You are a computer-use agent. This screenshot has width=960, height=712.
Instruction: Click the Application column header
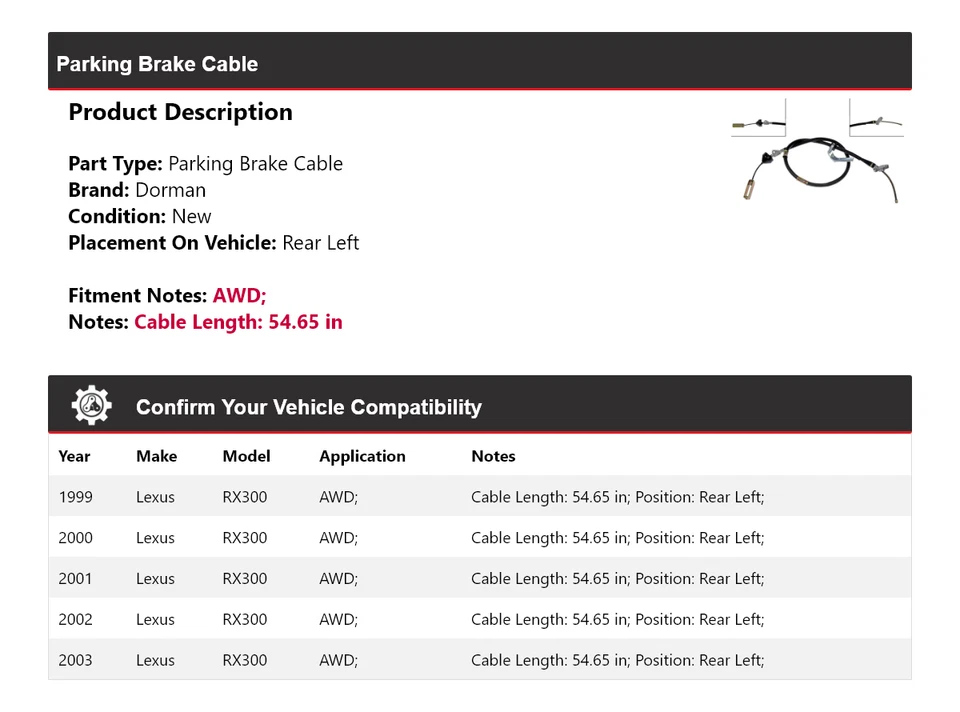pos(362,456)
